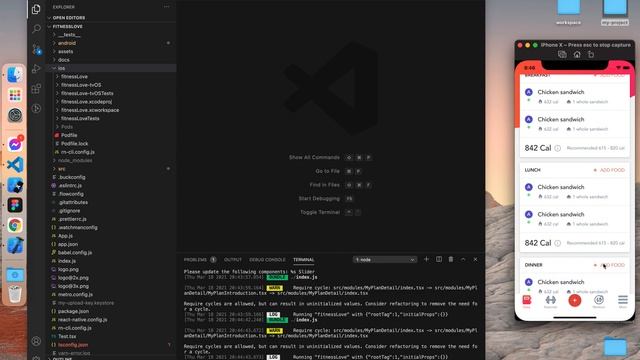Open Podfile in the ios folder
The width and height of the screenshot is (640, 360).
tap(69, 135)
